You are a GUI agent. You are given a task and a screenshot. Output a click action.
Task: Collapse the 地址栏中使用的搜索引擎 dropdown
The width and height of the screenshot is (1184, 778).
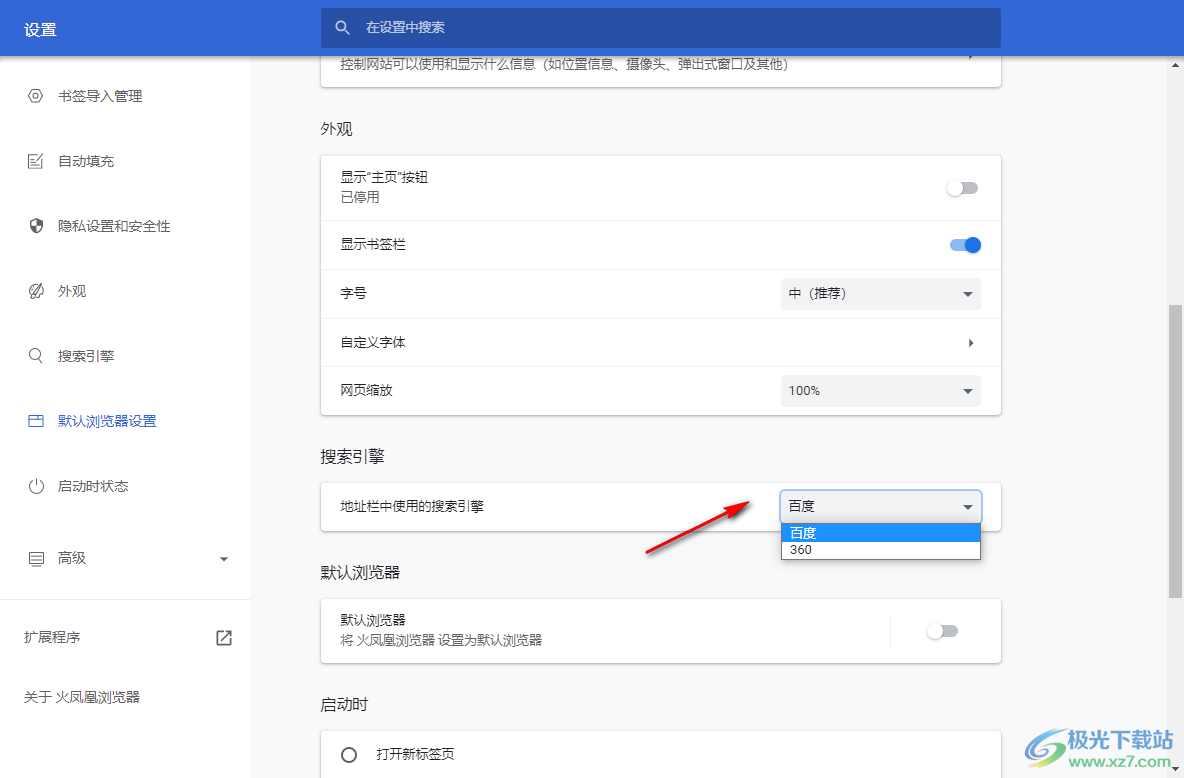(880, 506)
